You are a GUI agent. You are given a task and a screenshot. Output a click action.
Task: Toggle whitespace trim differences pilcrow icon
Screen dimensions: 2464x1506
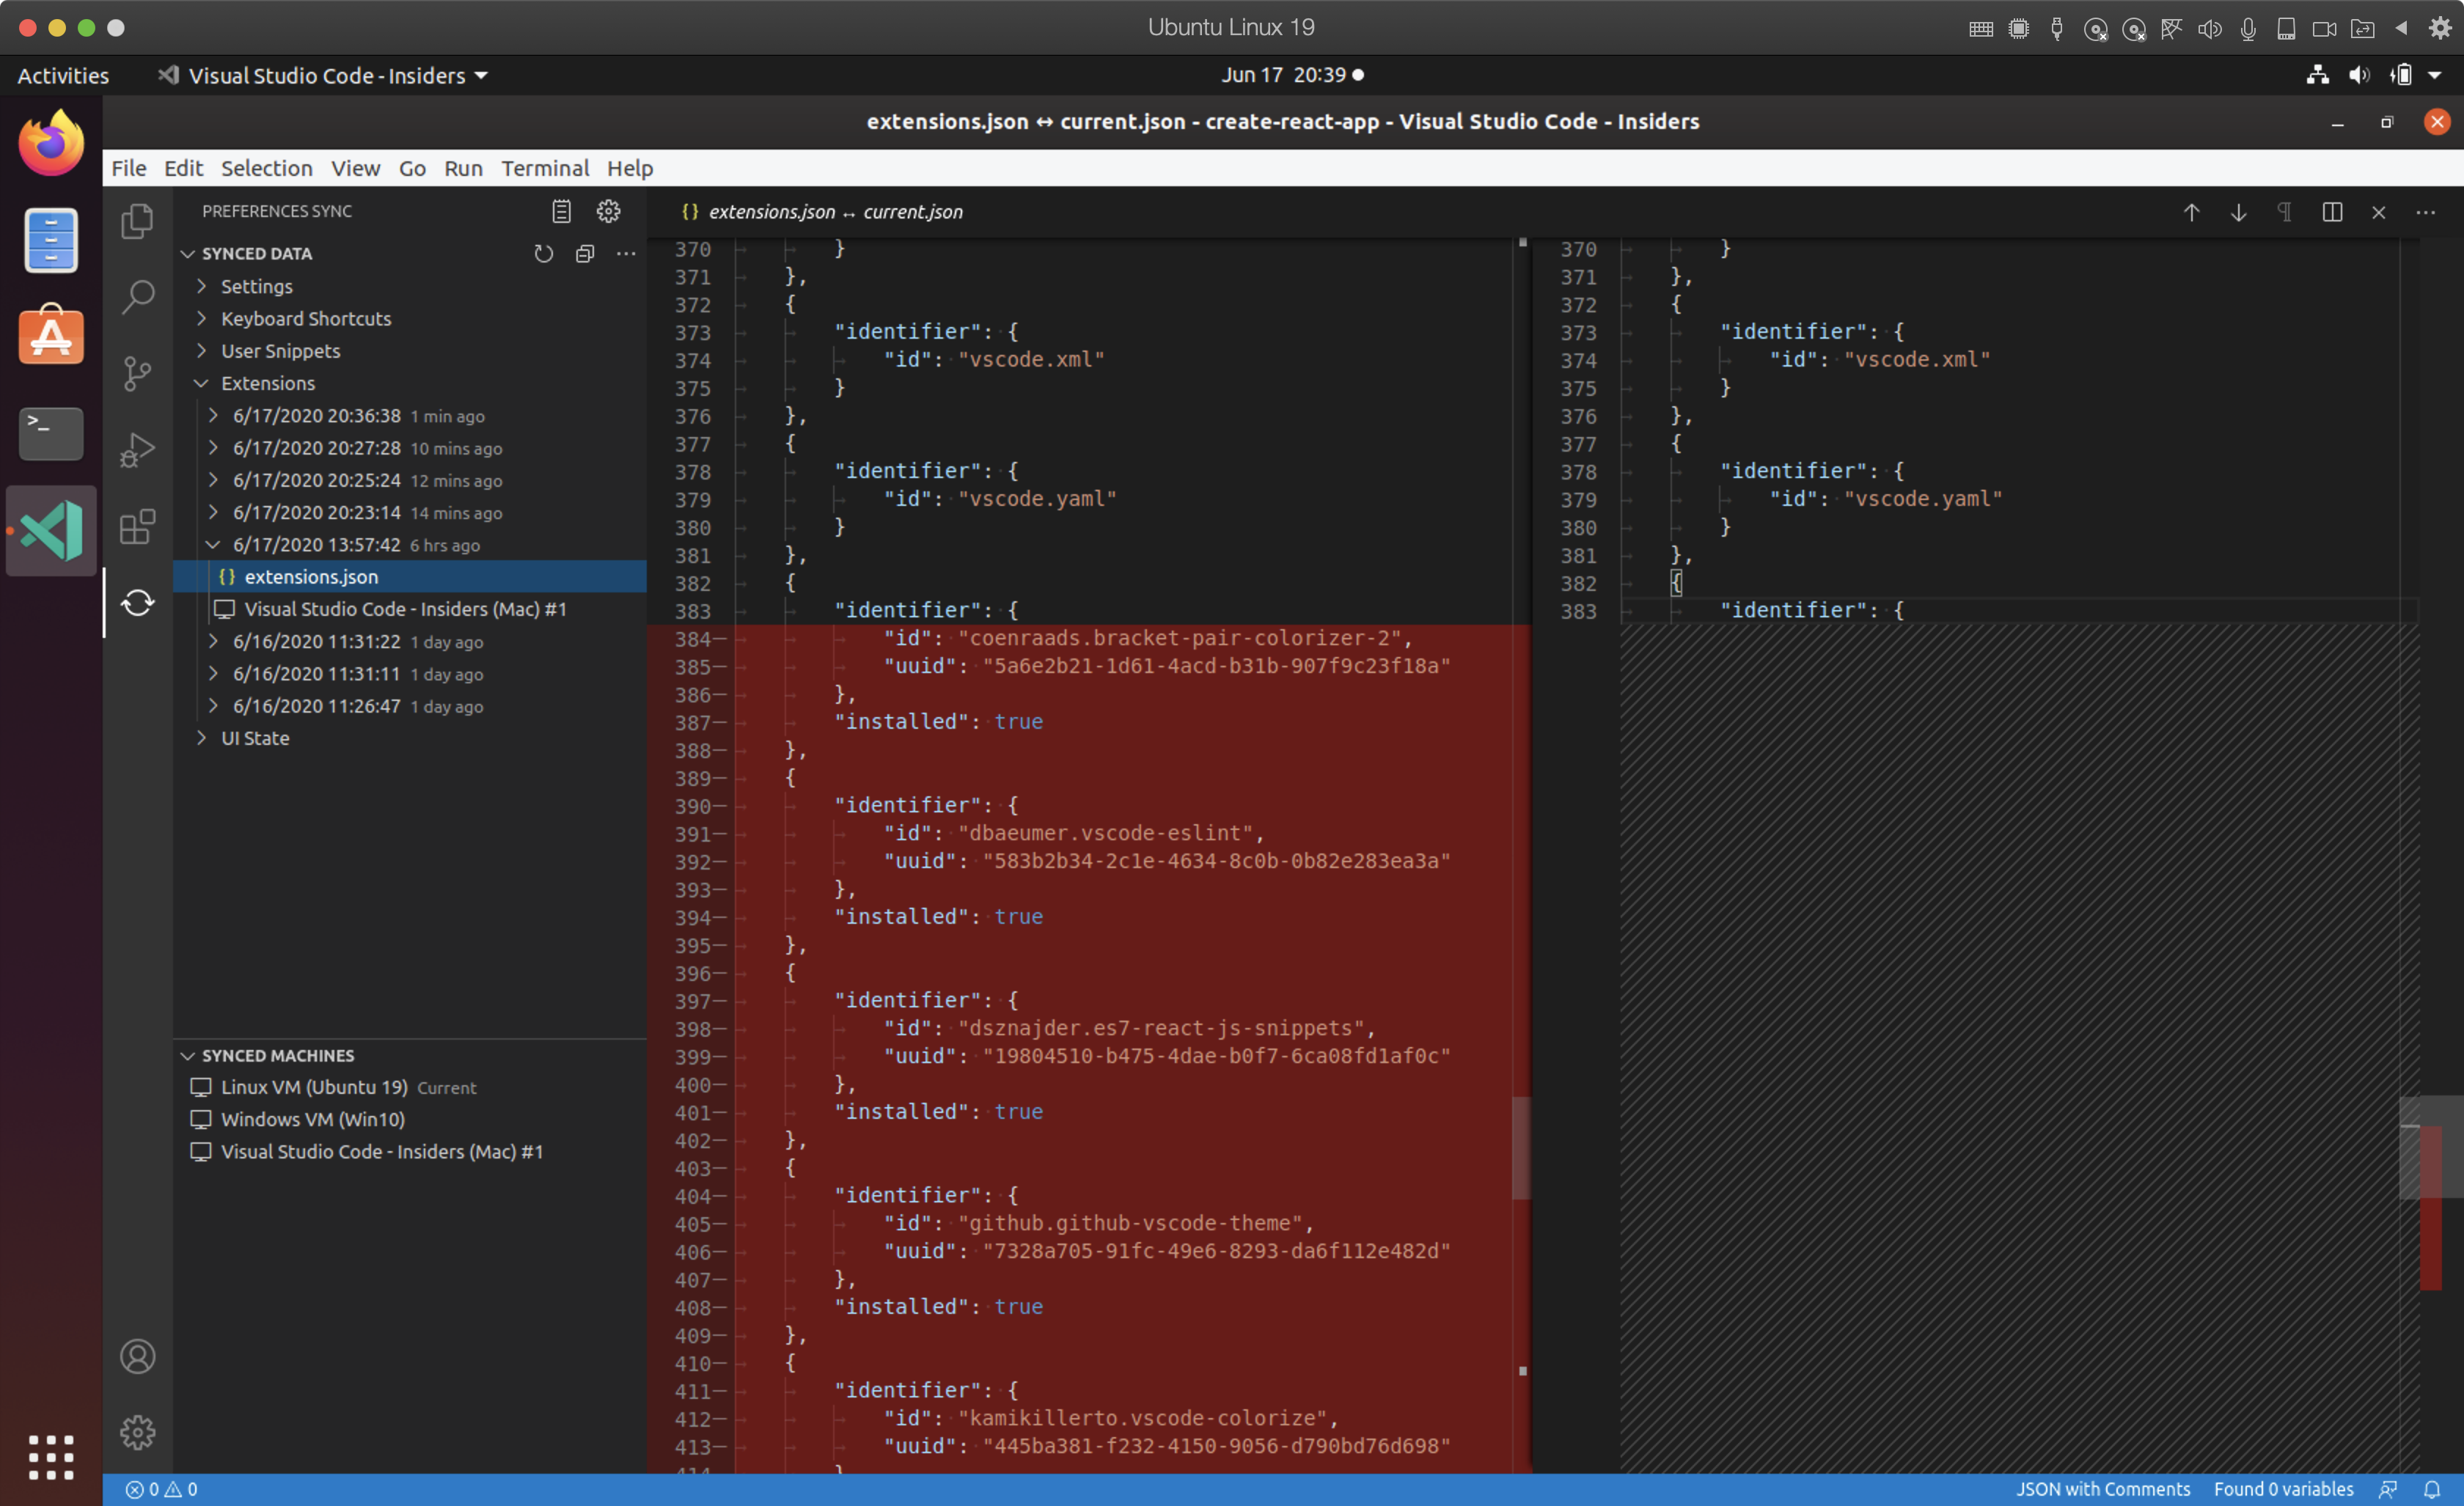2284,212
